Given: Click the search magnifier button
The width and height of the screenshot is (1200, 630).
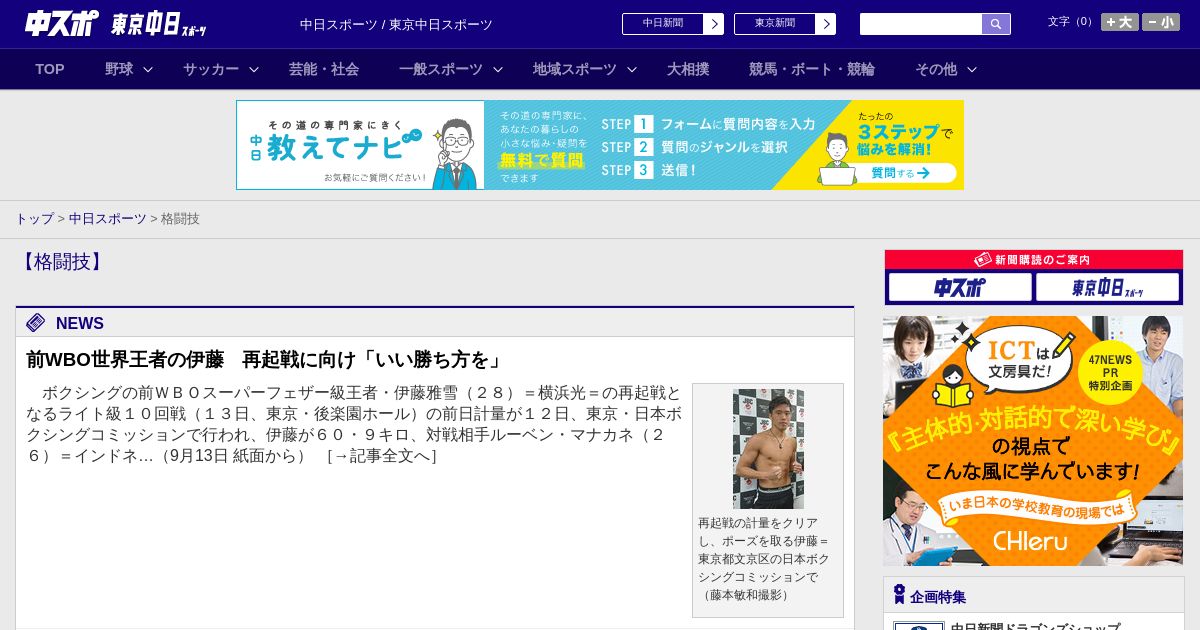Looking at the screenshot, I should pyautogui.click(x=996, y=24).
